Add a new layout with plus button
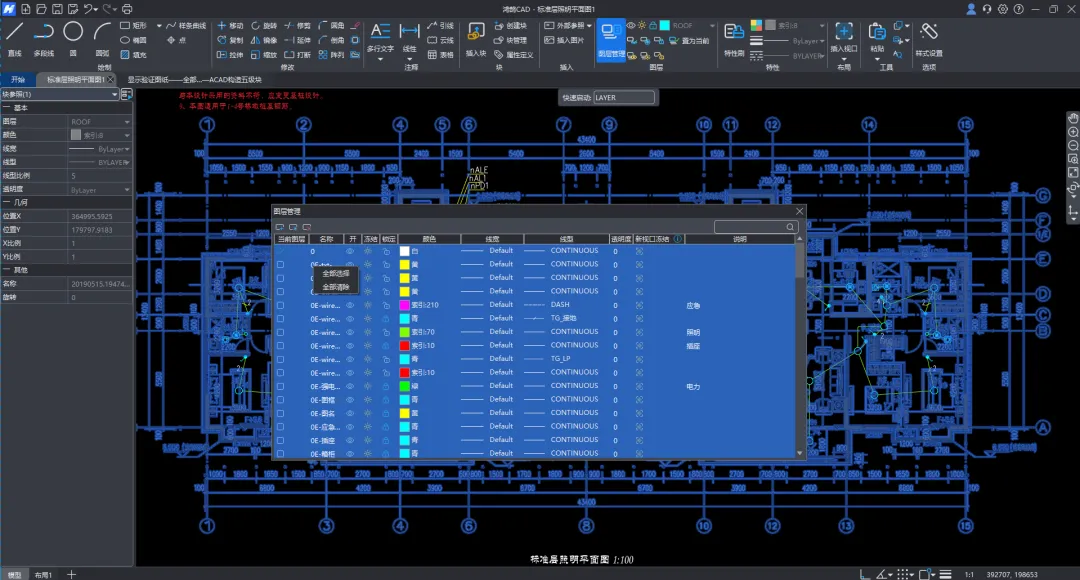 (72, 574)
